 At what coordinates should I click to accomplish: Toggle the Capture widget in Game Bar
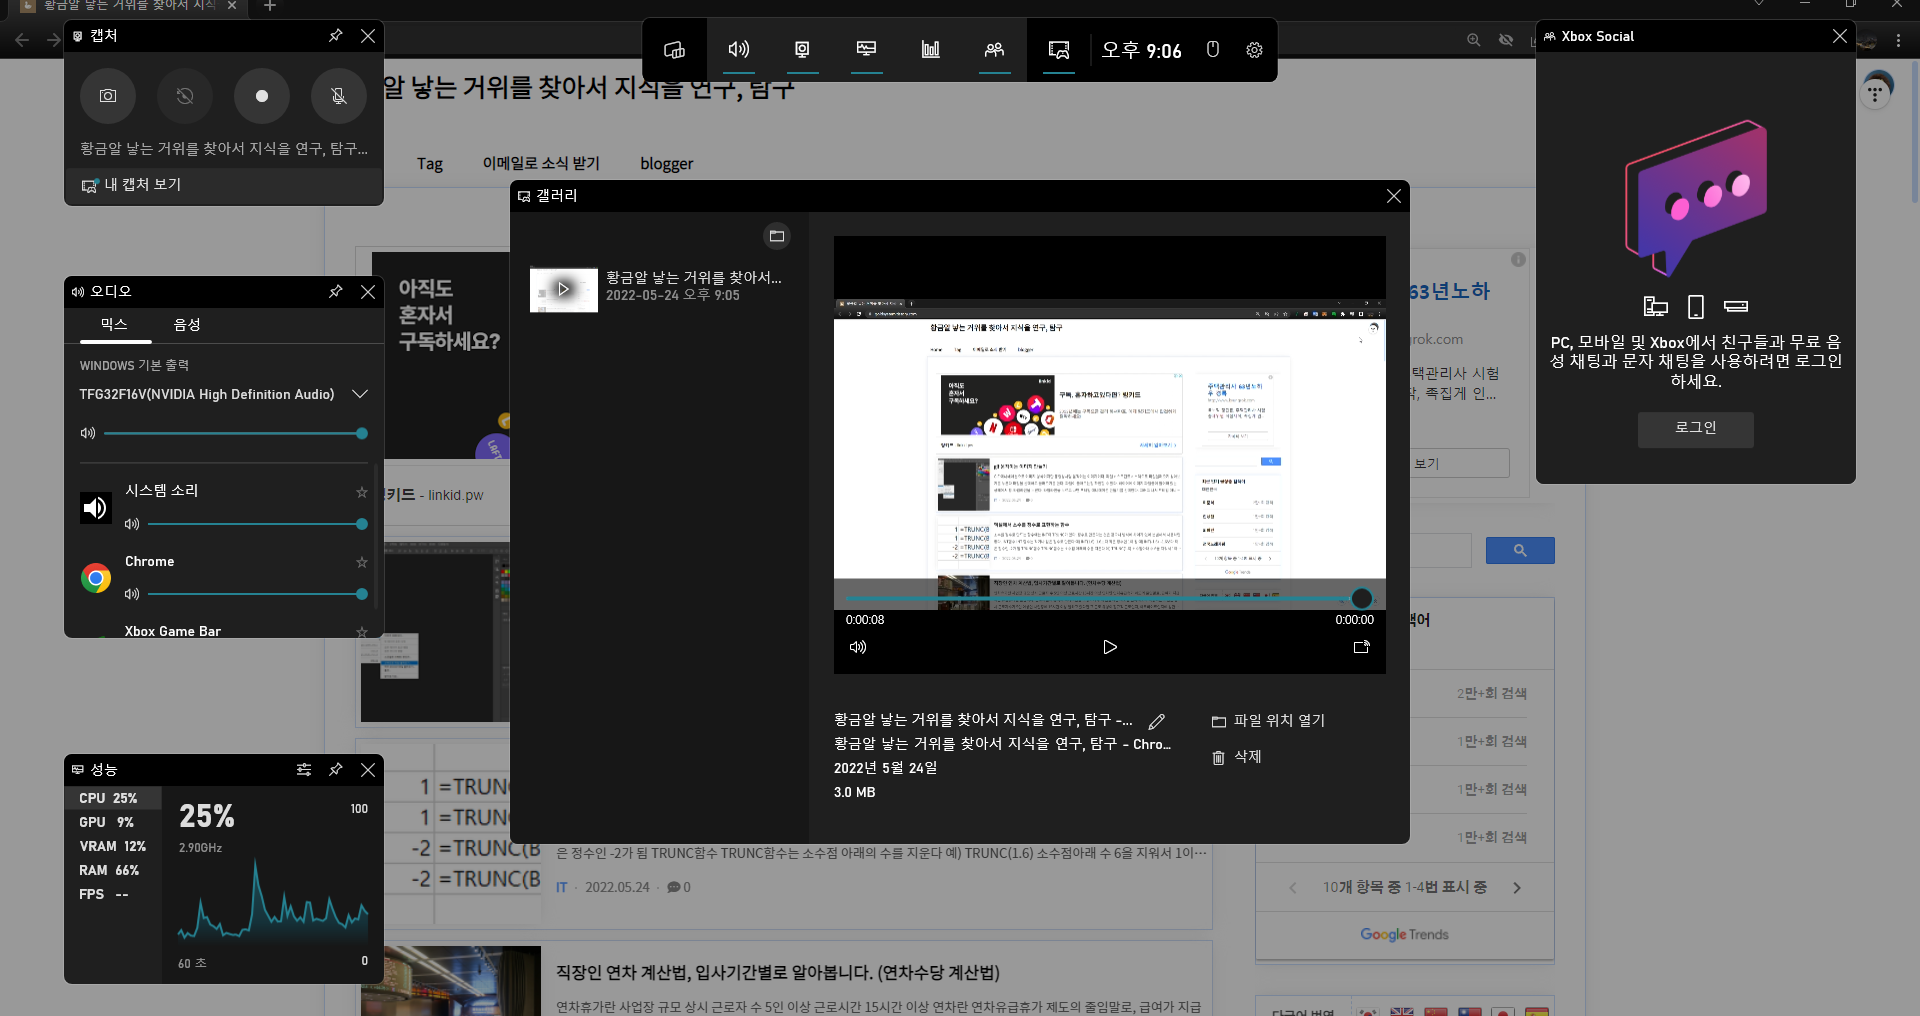point(802,50)
